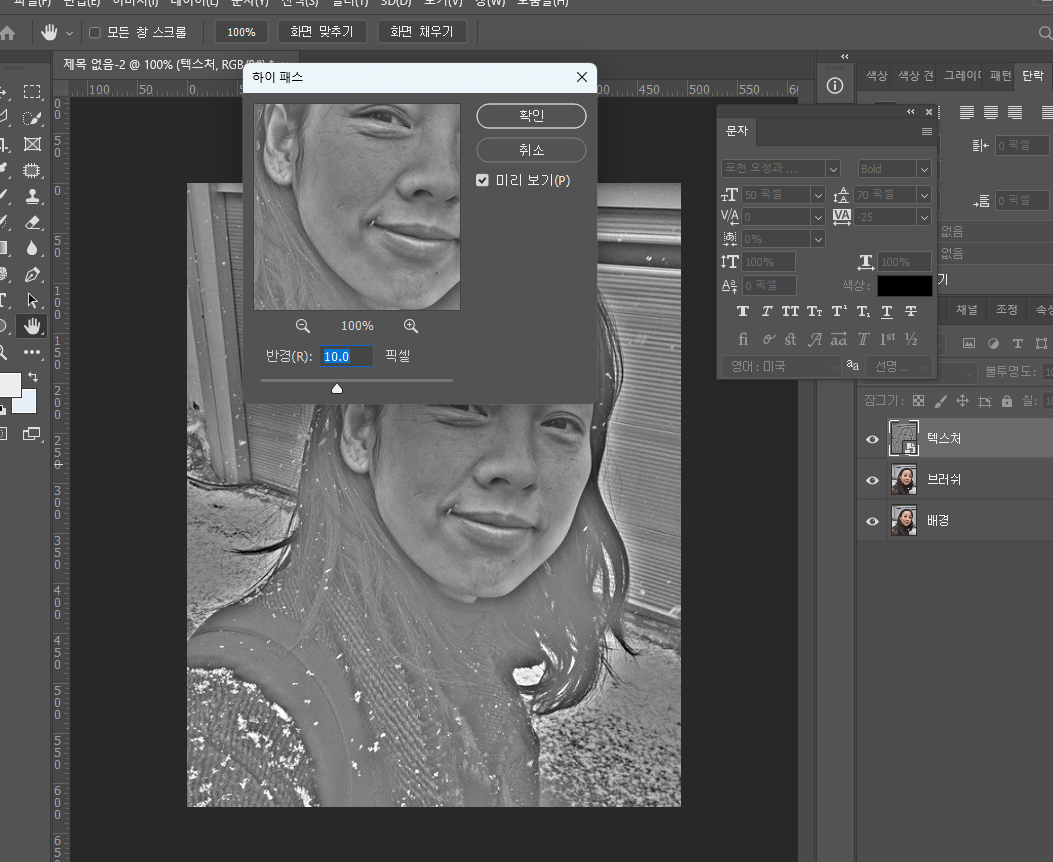
Task: Select the Rectangular Marquee tool
Action: 32,92
